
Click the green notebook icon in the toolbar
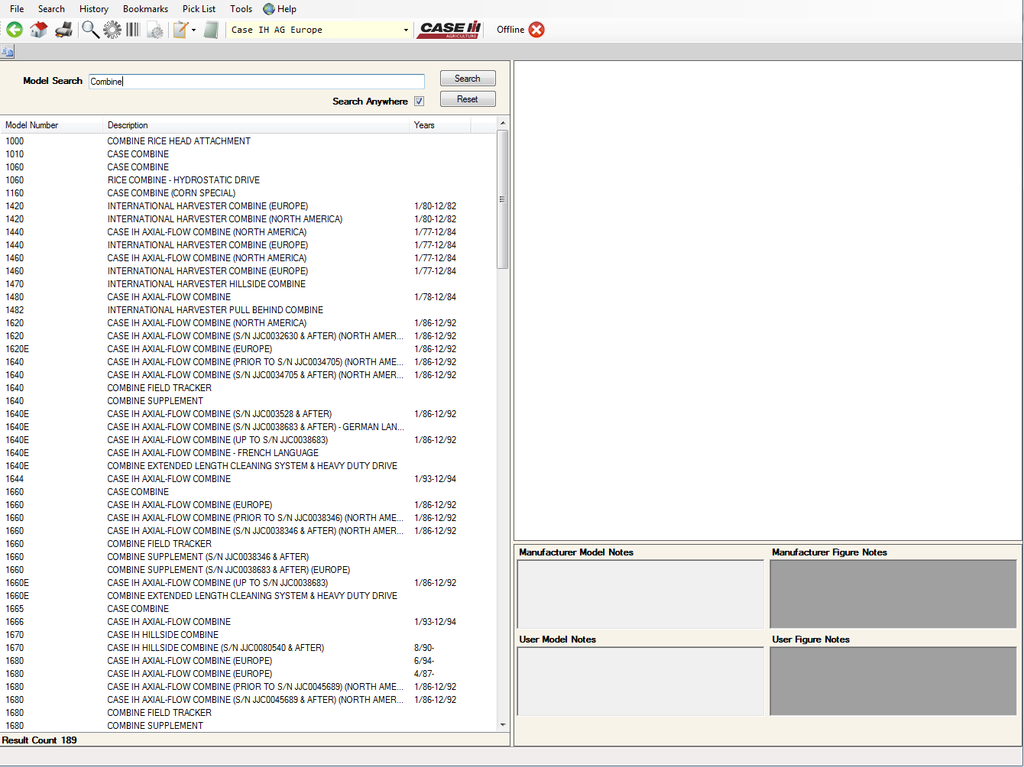[211, 30]
